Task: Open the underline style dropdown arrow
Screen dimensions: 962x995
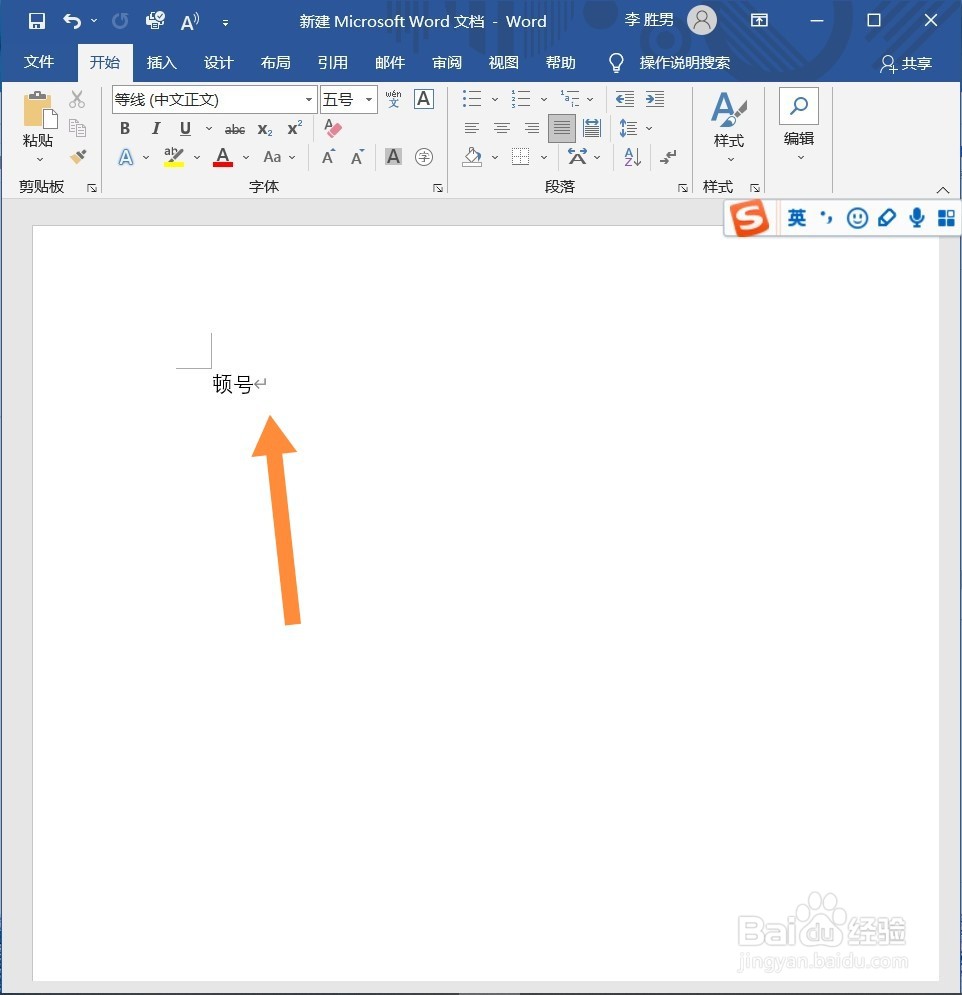Action: point(208,128)
